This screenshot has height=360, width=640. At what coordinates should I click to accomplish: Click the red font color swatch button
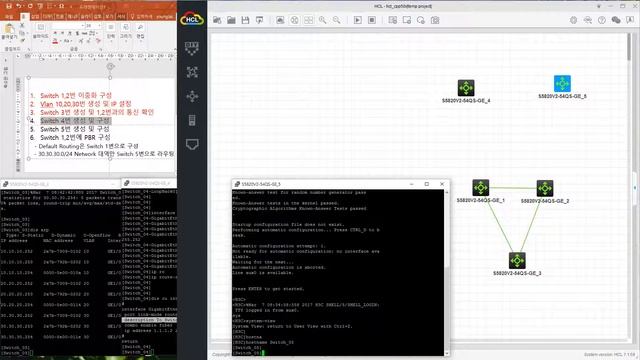(x=55, y=41)
